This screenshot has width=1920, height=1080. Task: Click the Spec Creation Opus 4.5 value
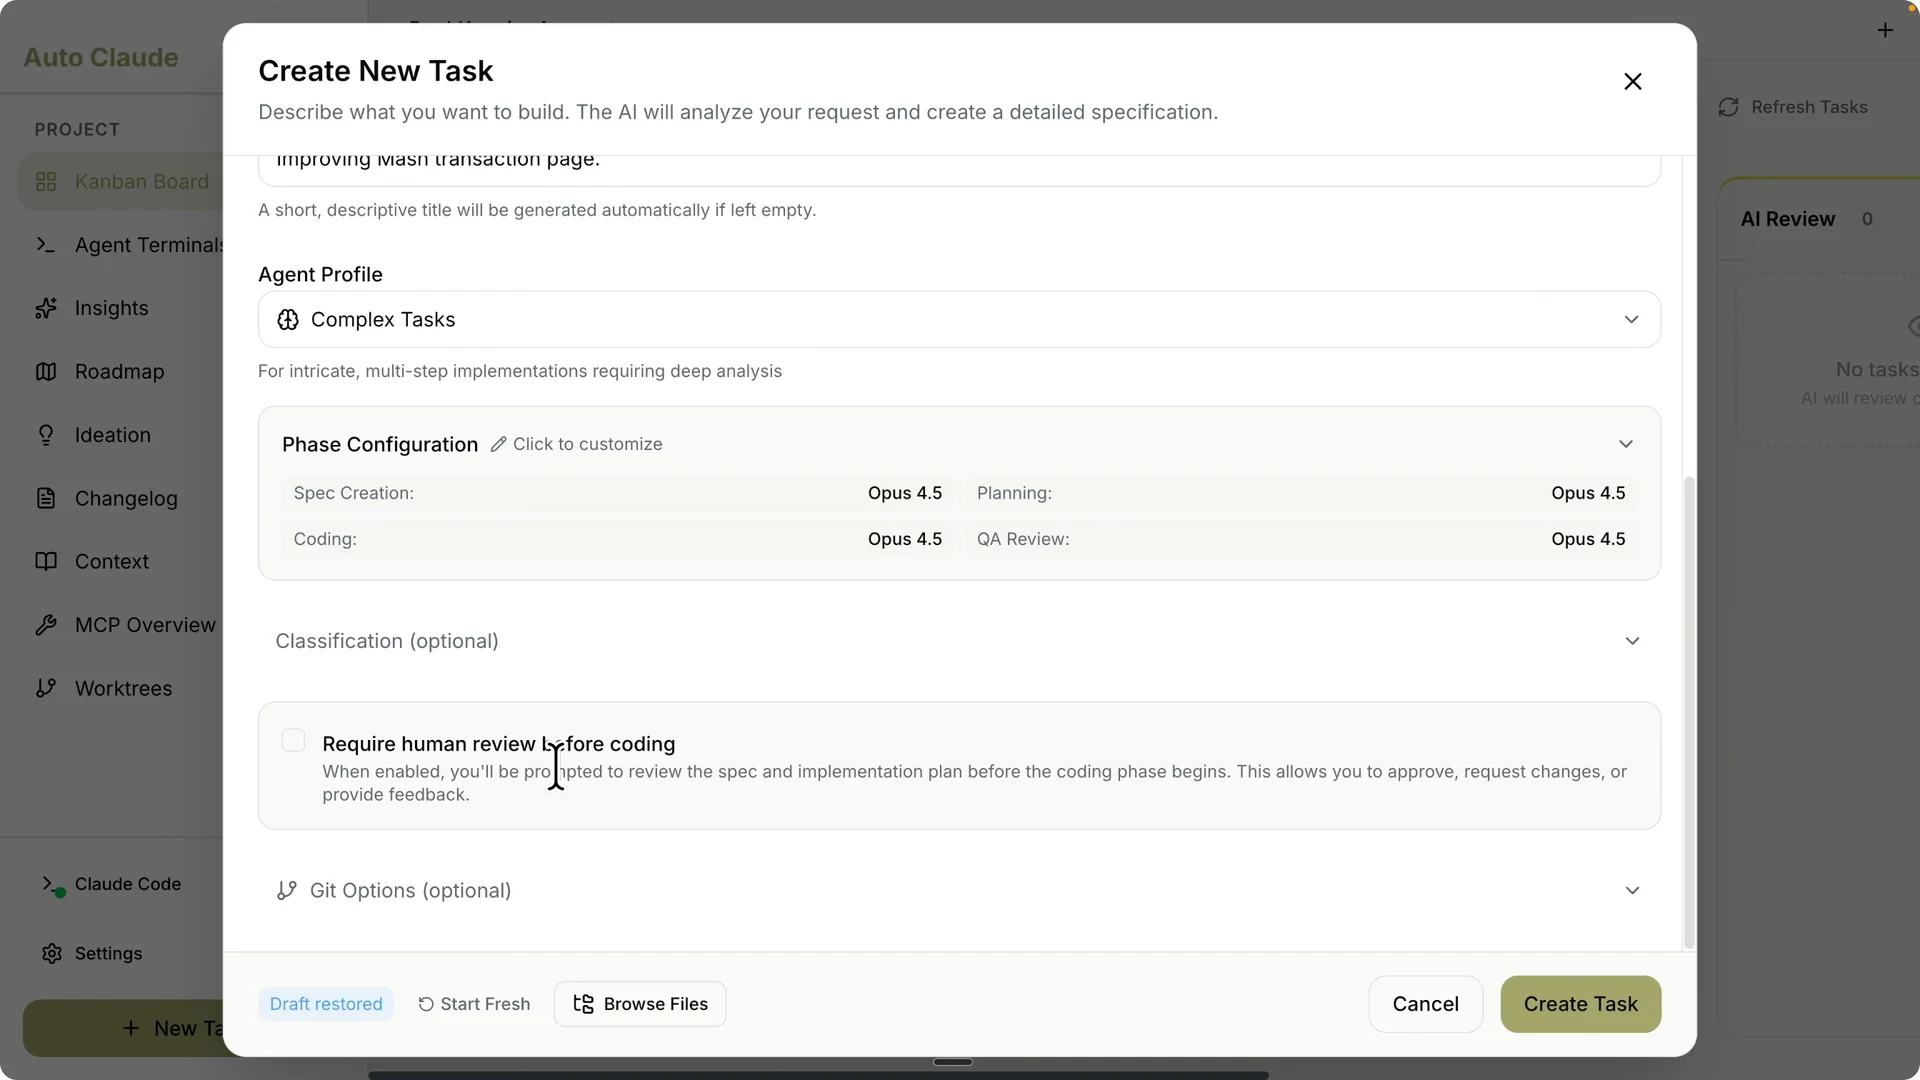[x=904, y=493]
